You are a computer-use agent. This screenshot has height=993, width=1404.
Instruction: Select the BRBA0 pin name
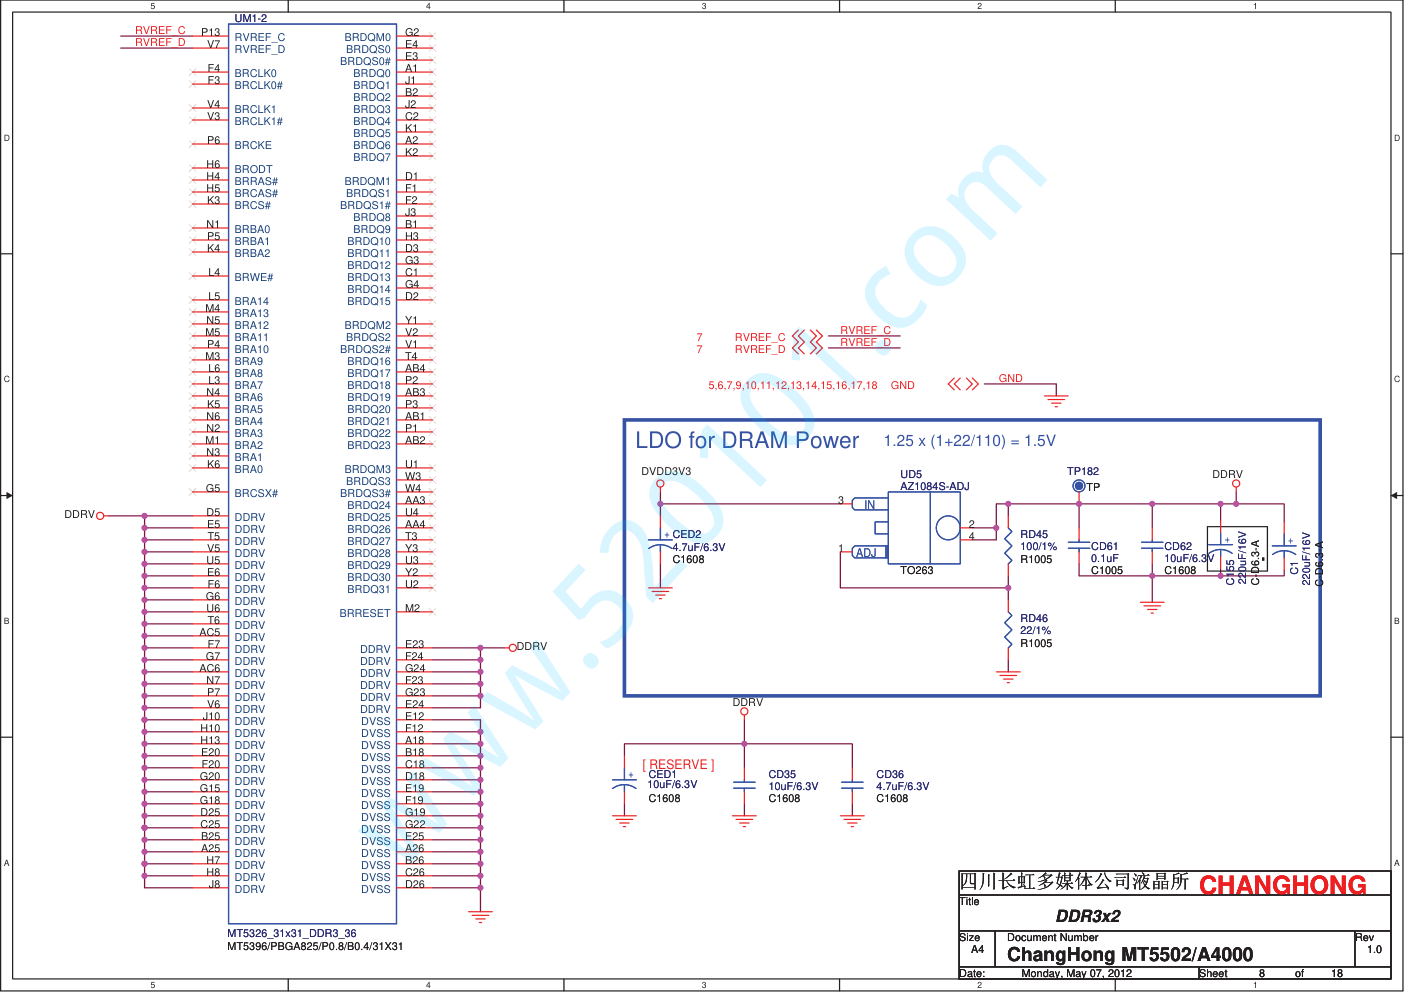[x=253, y=230]
